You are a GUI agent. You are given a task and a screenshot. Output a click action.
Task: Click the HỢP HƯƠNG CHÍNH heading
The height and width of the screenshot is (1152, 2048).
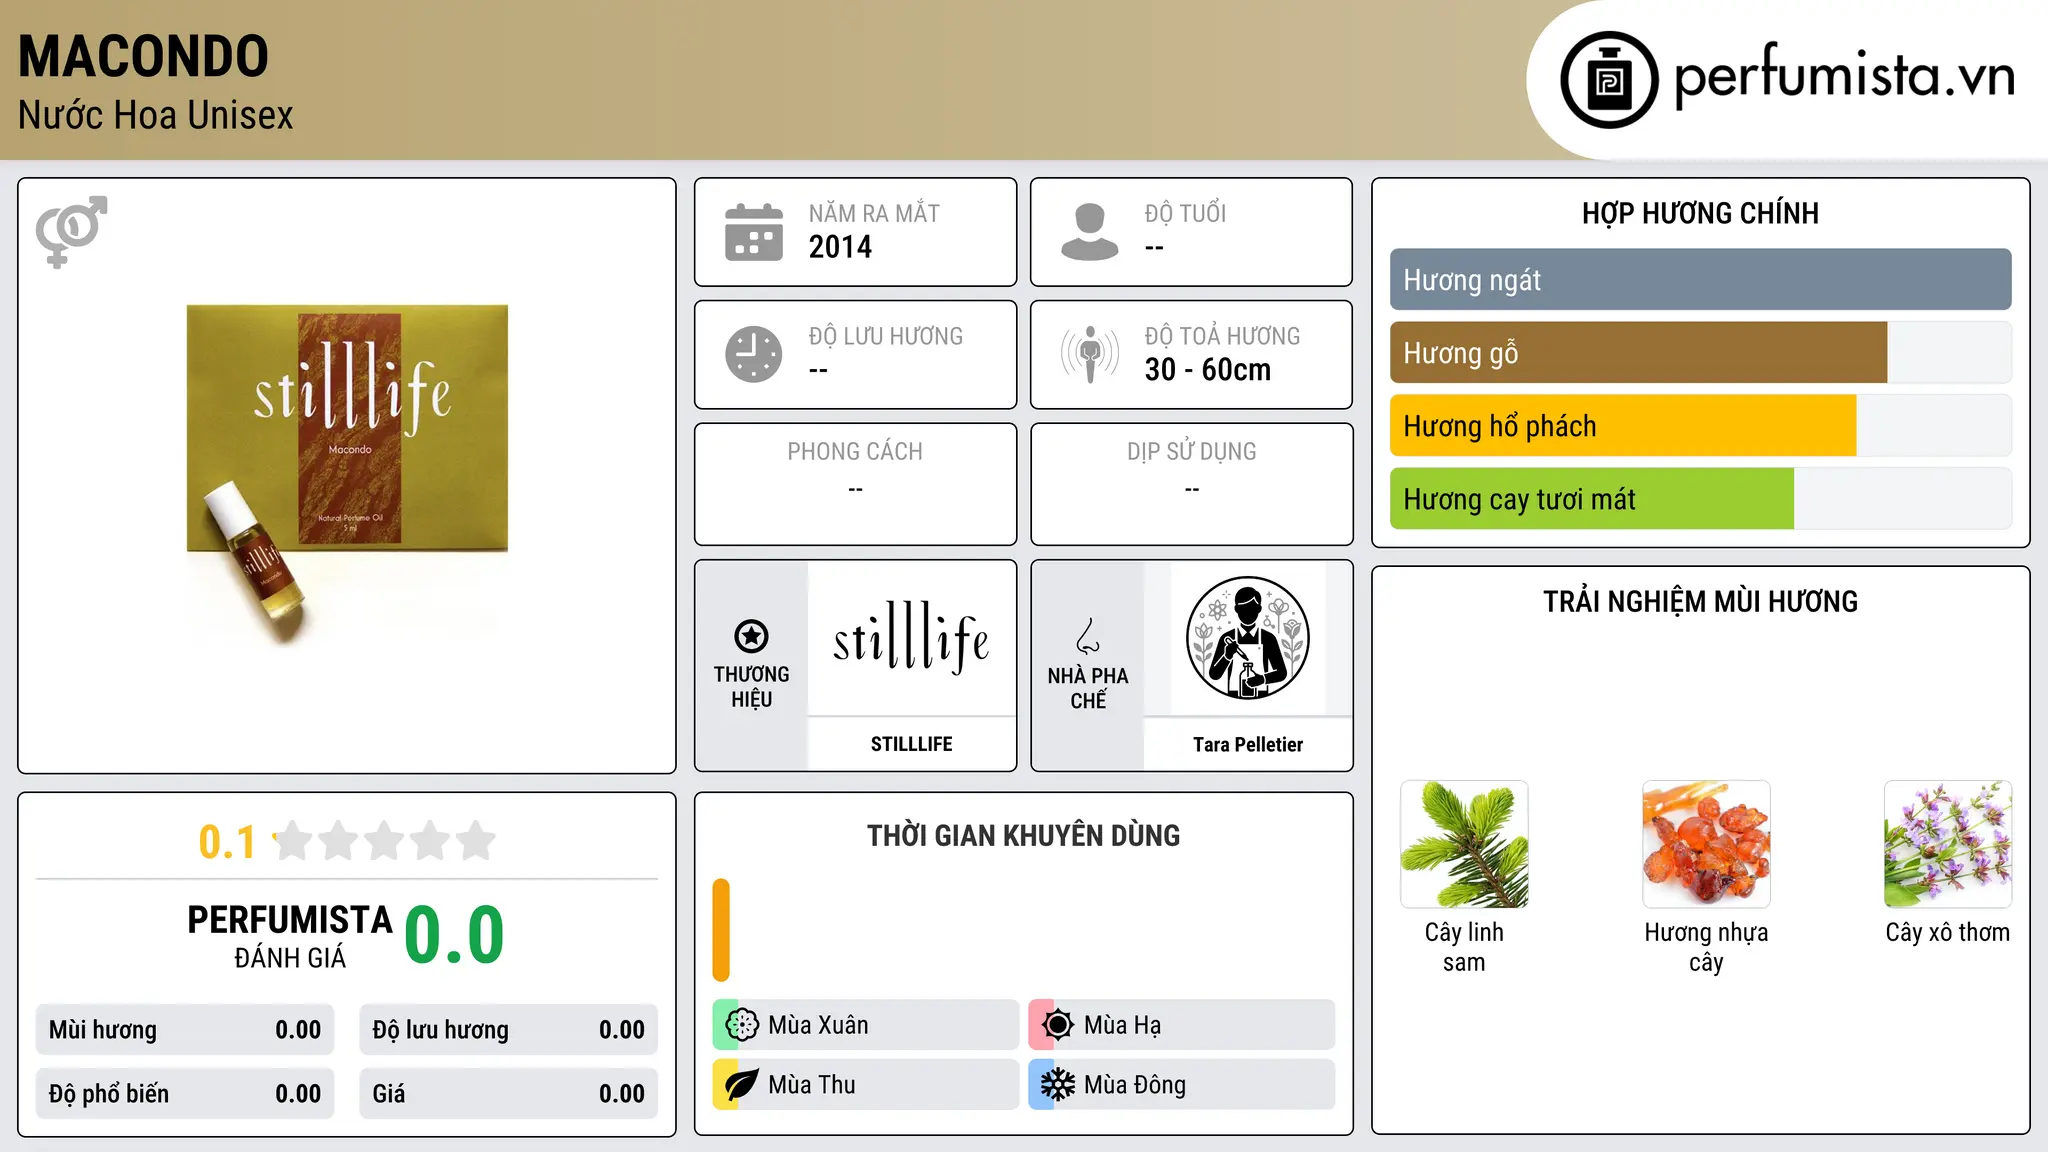[1700, 213]
